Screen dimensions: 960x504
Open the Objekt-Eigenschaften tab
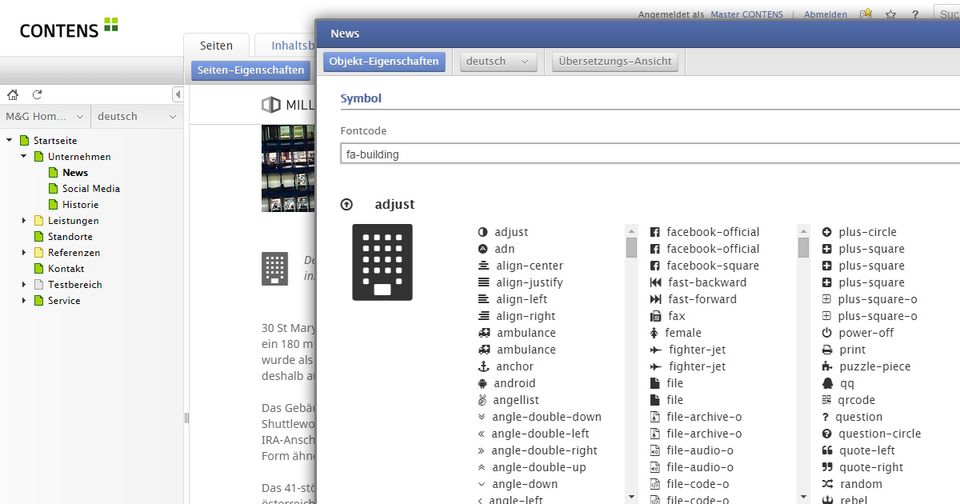pos(383,62)
